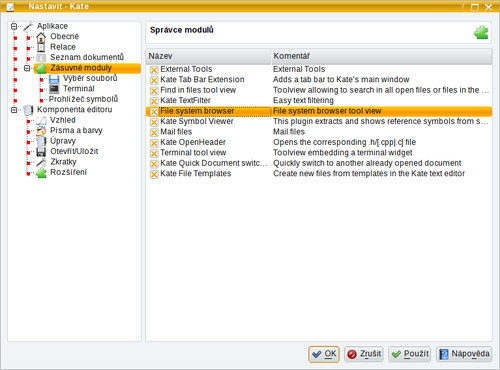Click the Písma a barvy palette icon
This screenshot has width=500, height=370.
[x=41, y=131]
